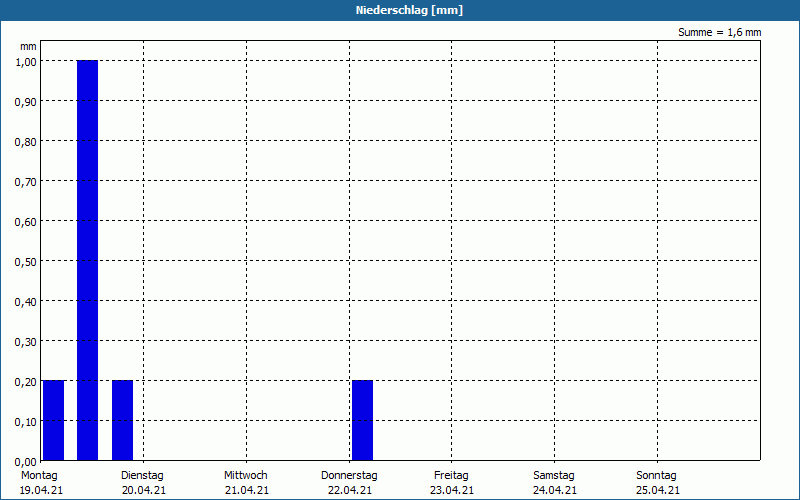The height and width of the screenshot is (500, 800).
Task: Click the Sonntag axis label
Action: tap(657, 476)
